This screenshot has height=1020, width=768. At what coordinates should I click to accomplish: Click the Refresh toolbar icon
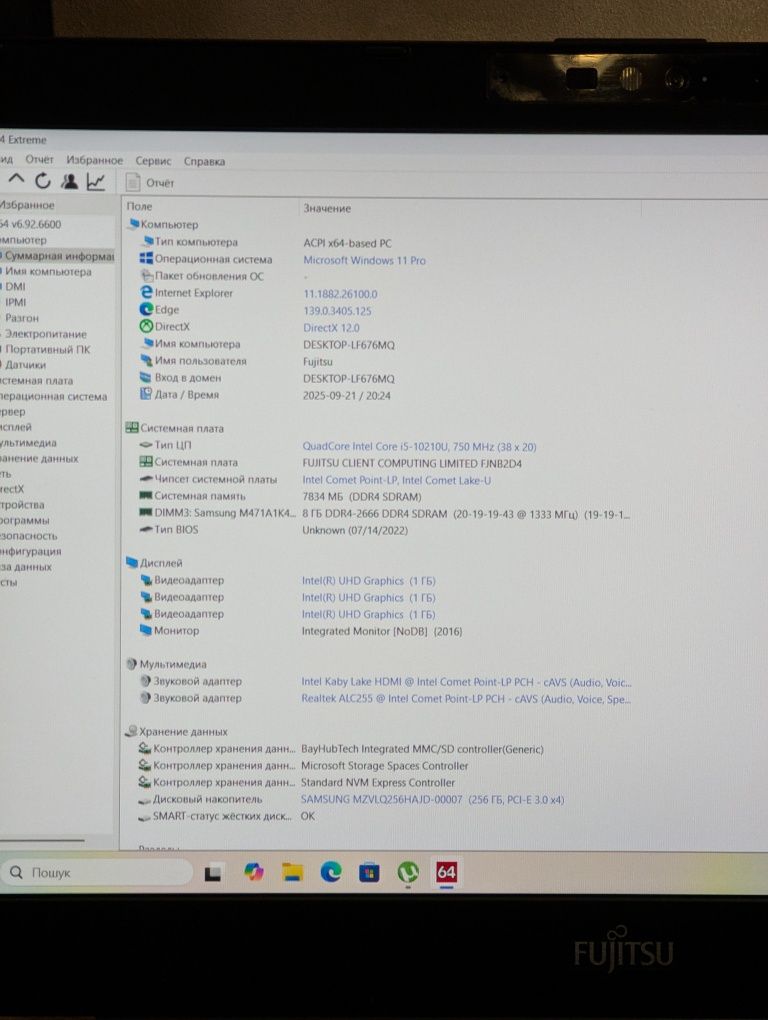pyautogui.click(x=43, y=181)
